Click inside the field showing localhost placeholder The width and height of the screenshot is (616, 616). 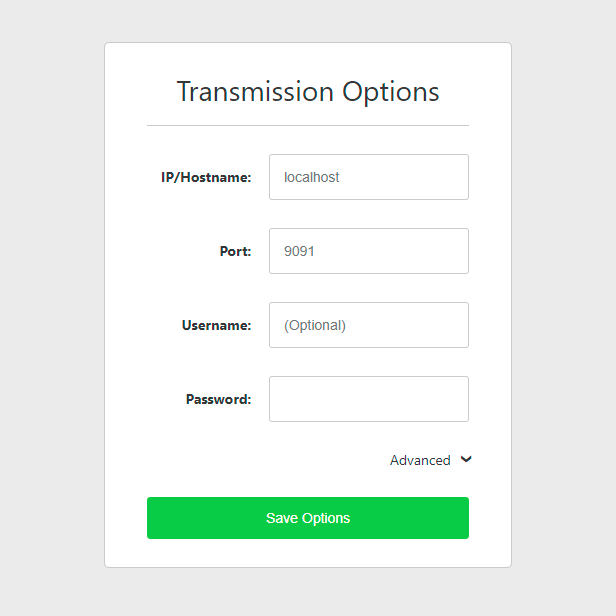[x=368, y=177]
